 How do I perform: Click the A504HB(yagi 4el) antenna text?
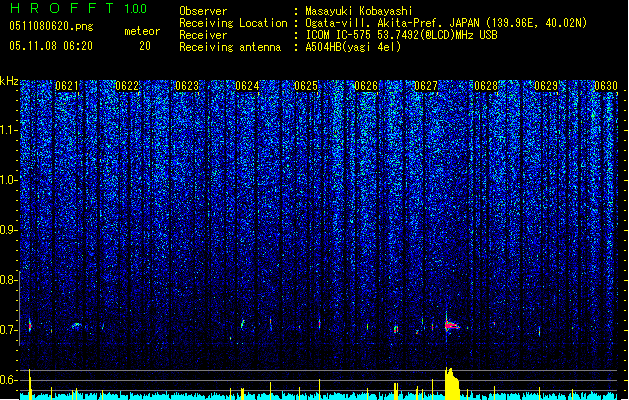353,47
